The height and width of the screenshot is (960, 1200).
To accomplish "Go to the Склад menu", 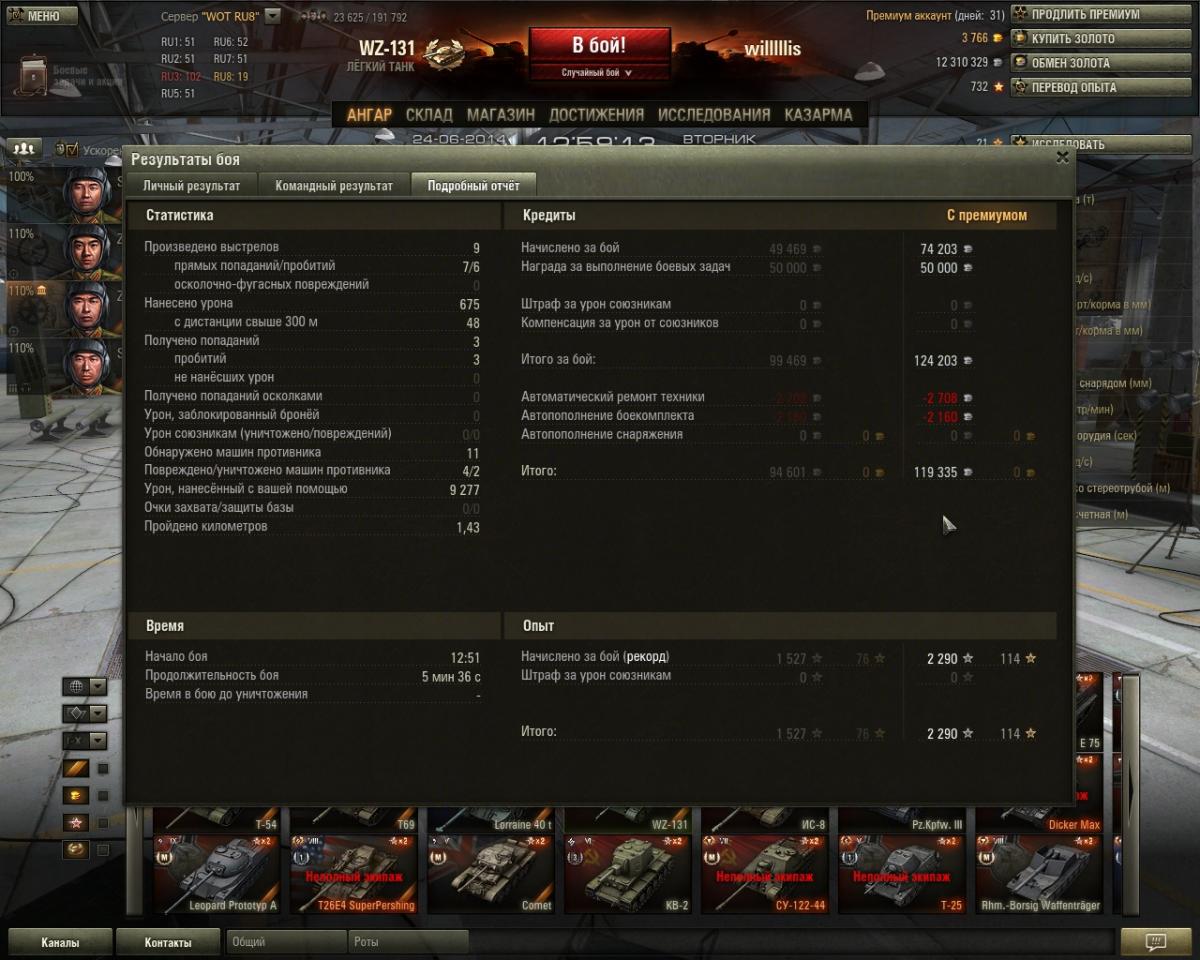I will (429, 115).
